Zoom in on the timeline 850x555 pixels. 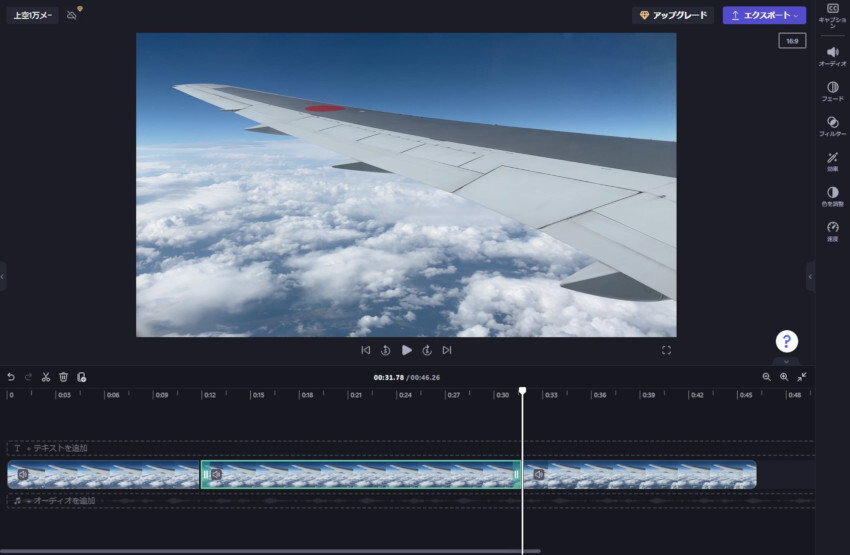pyautogui.click(x=784, y=377)
